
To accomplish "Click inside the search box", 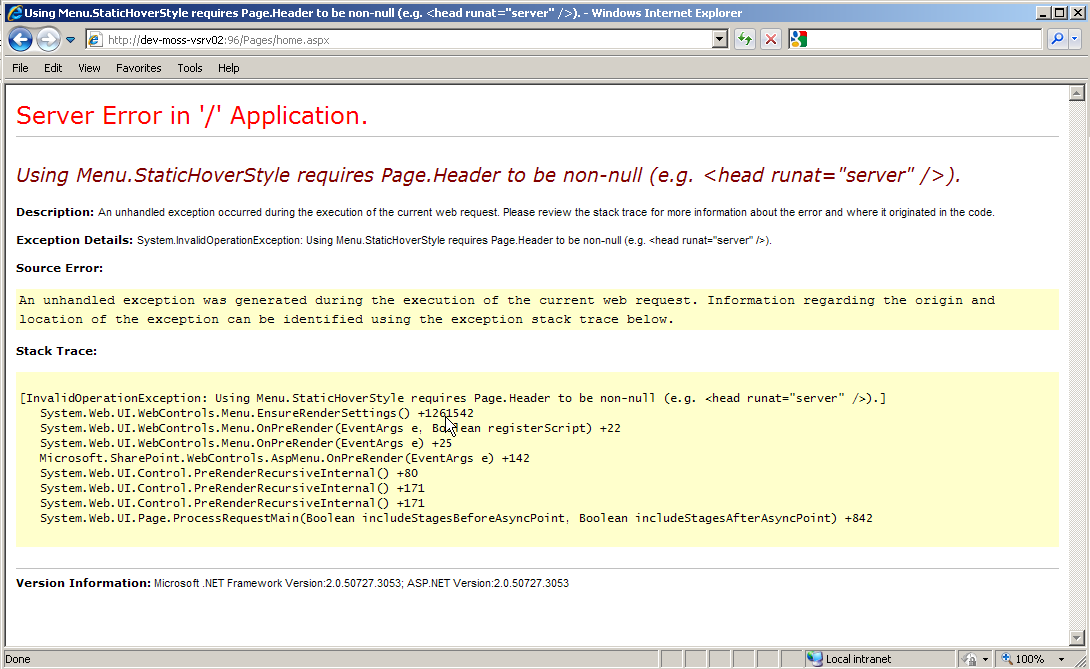I will point(925,40).
